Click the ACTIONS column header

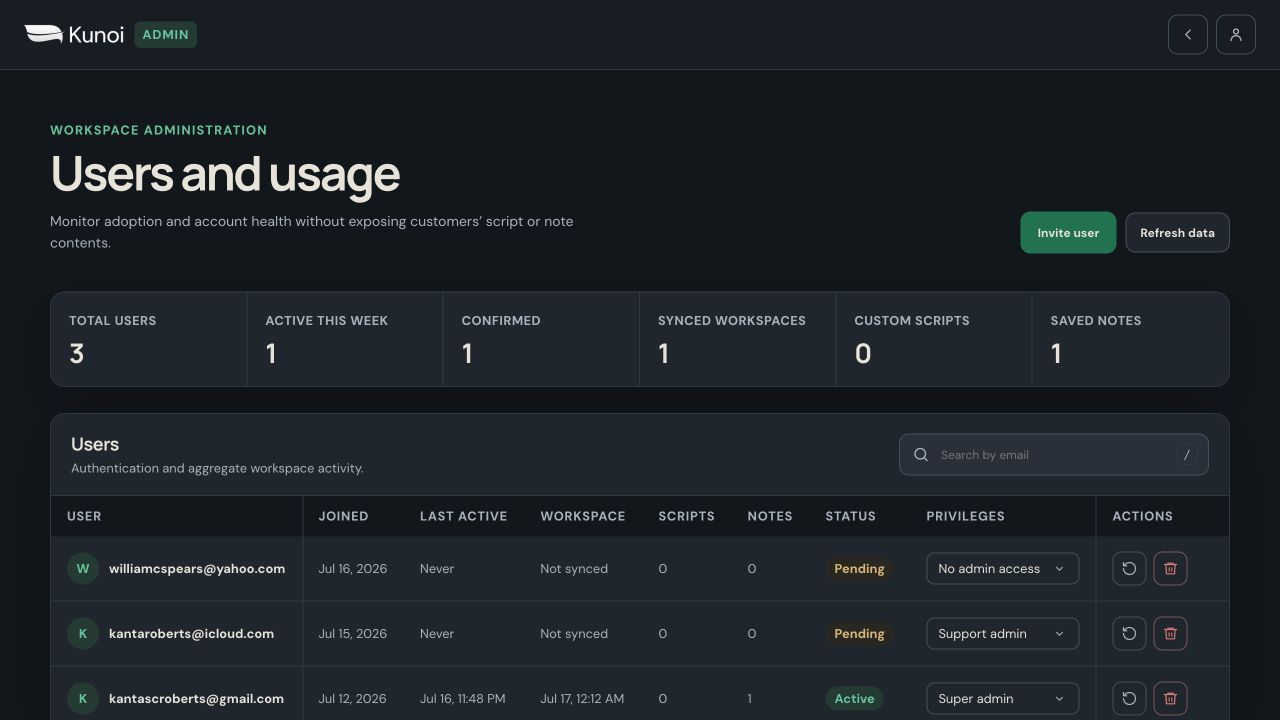pyautogui.click(x=1142, y=517)
